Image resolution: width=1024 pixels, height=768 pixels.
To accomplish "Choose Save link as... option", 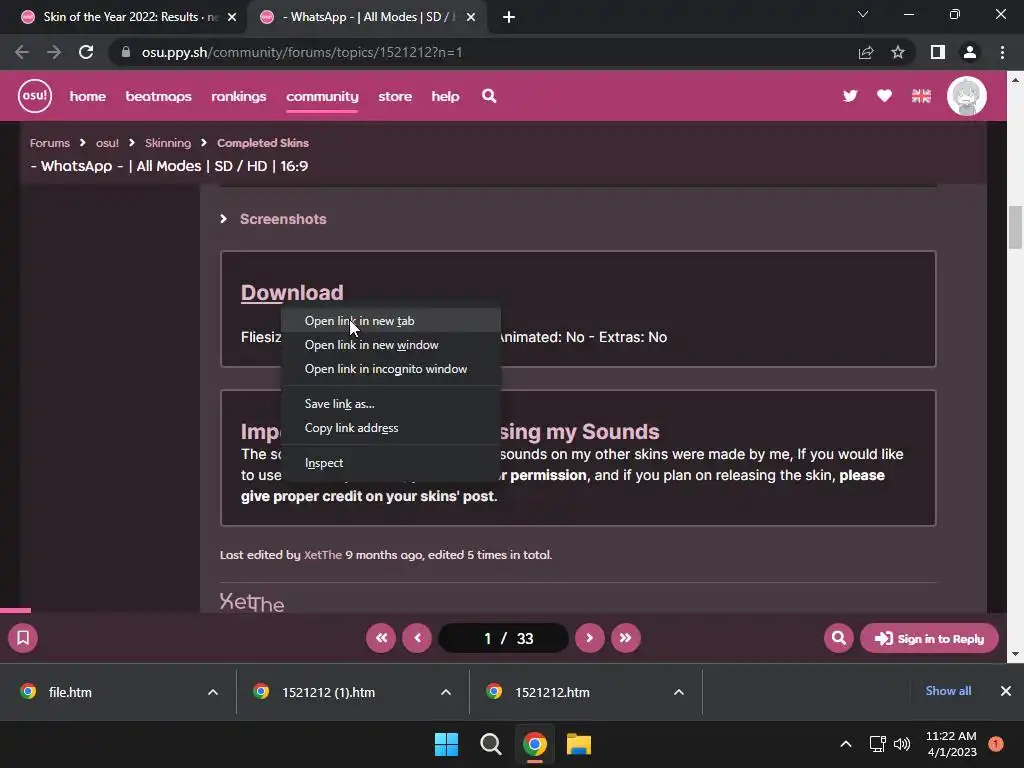I will click(x=391, y=404).
